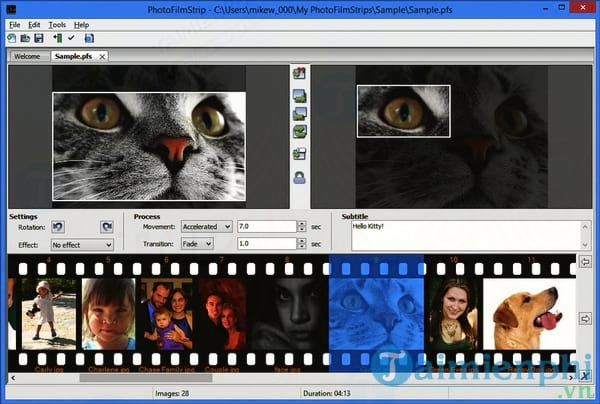Click the fifth center-strip icon above the padlock
The width and height of the screenshot is (600, 404).
(x=299, y=154)
